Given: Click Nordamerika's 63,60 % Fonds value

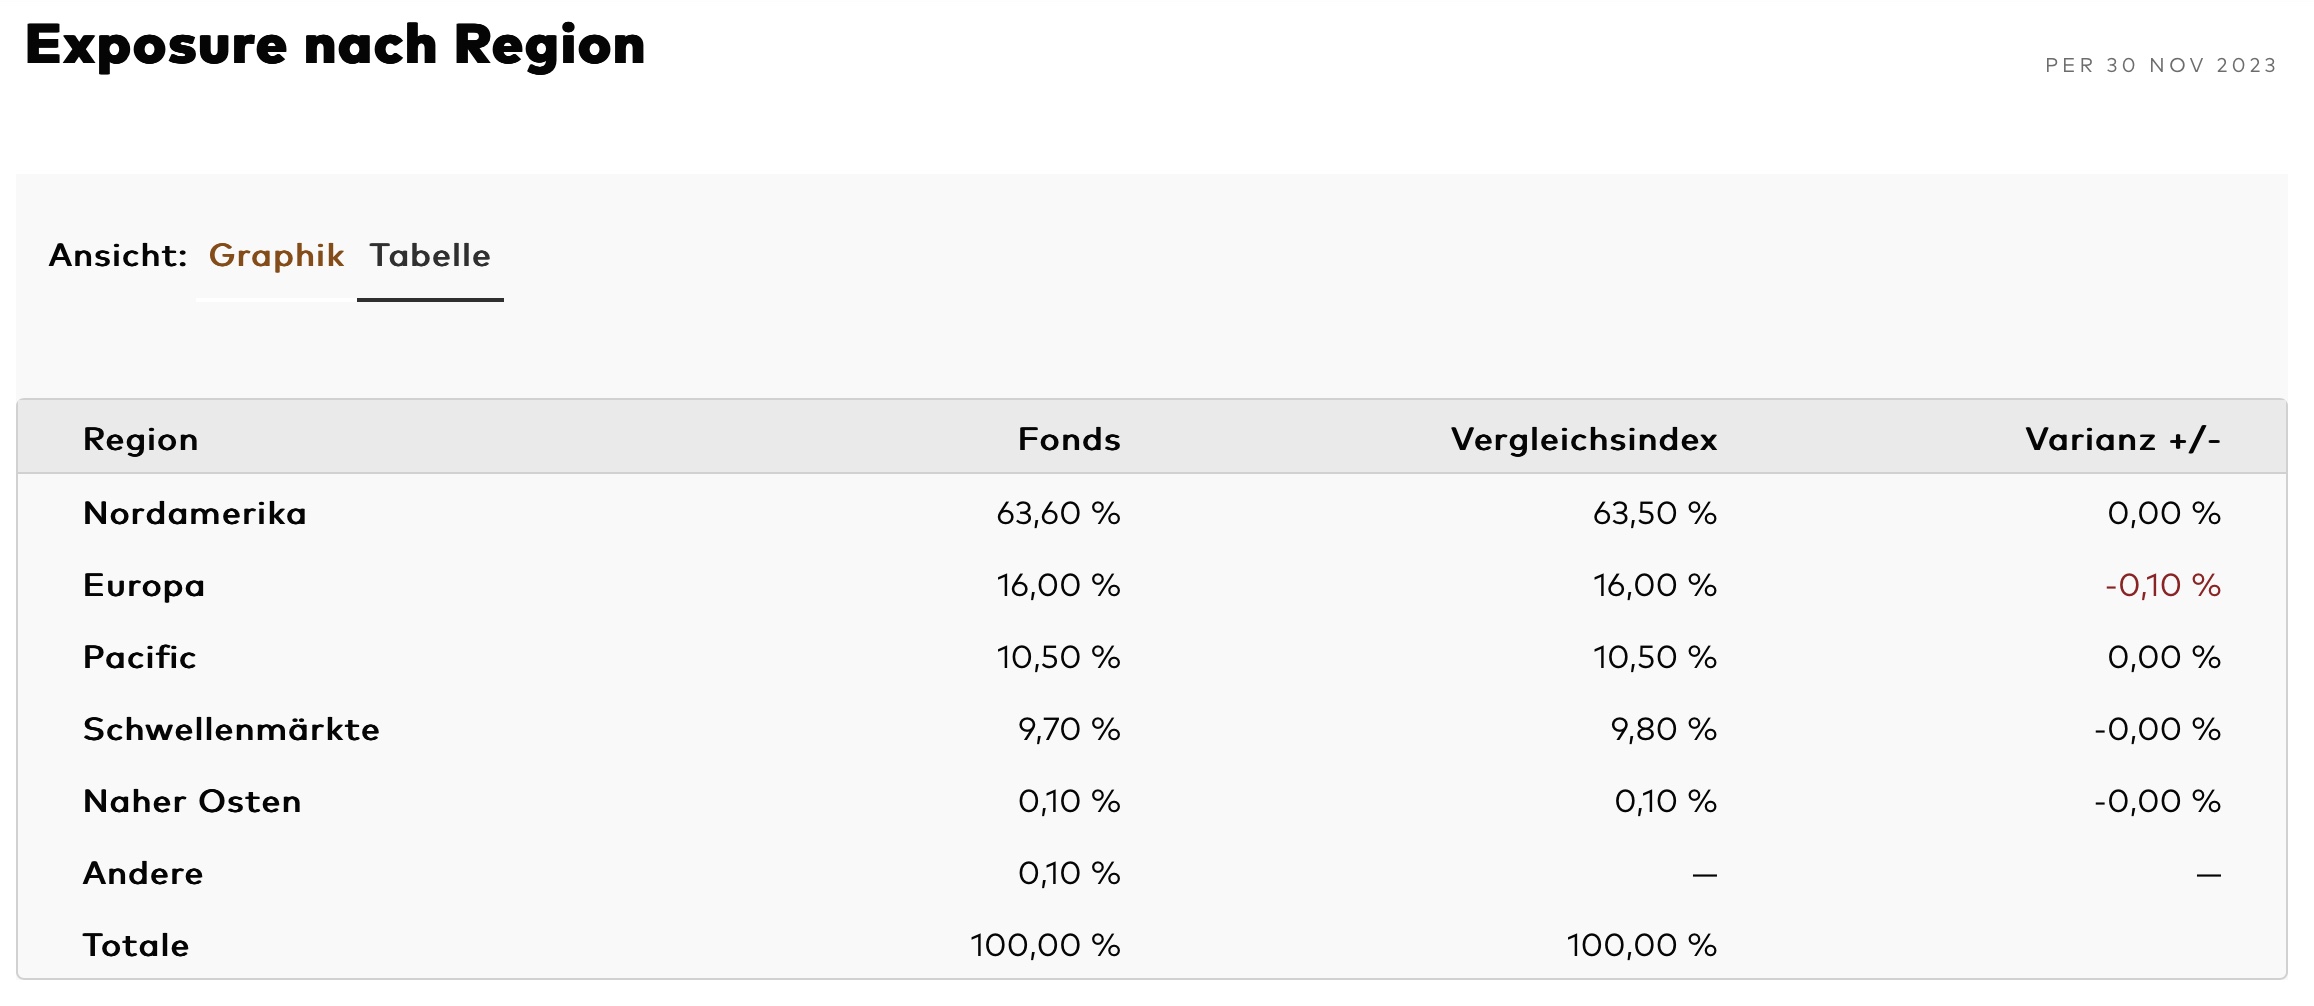Looking at the screenshot, I should tap(1058, 513).
